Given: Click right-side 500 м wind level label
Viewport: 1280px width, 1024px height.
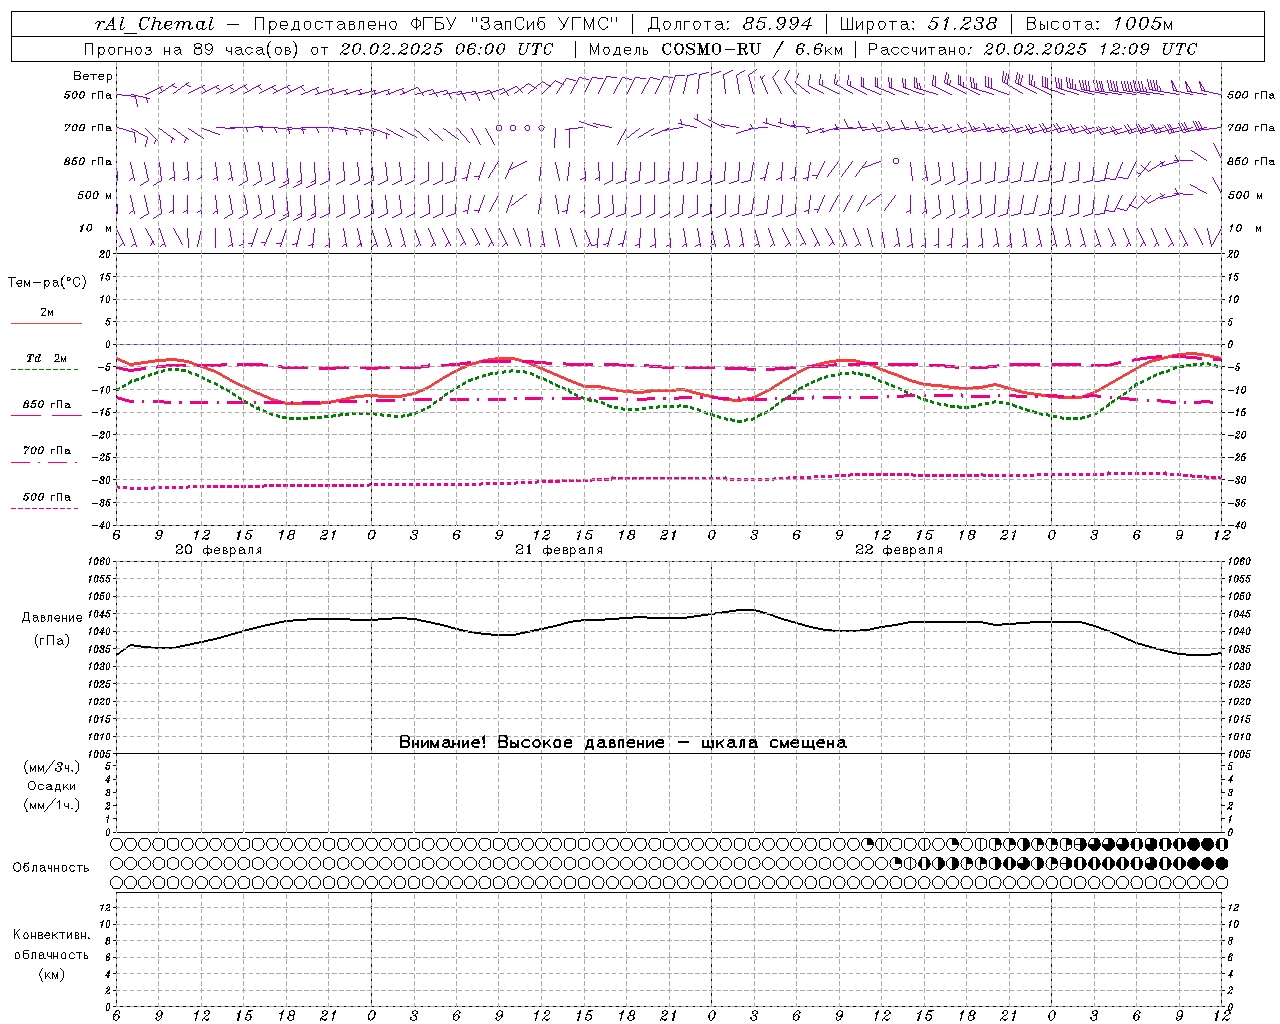Looking at the screenshot, I should pos(1245,195).
